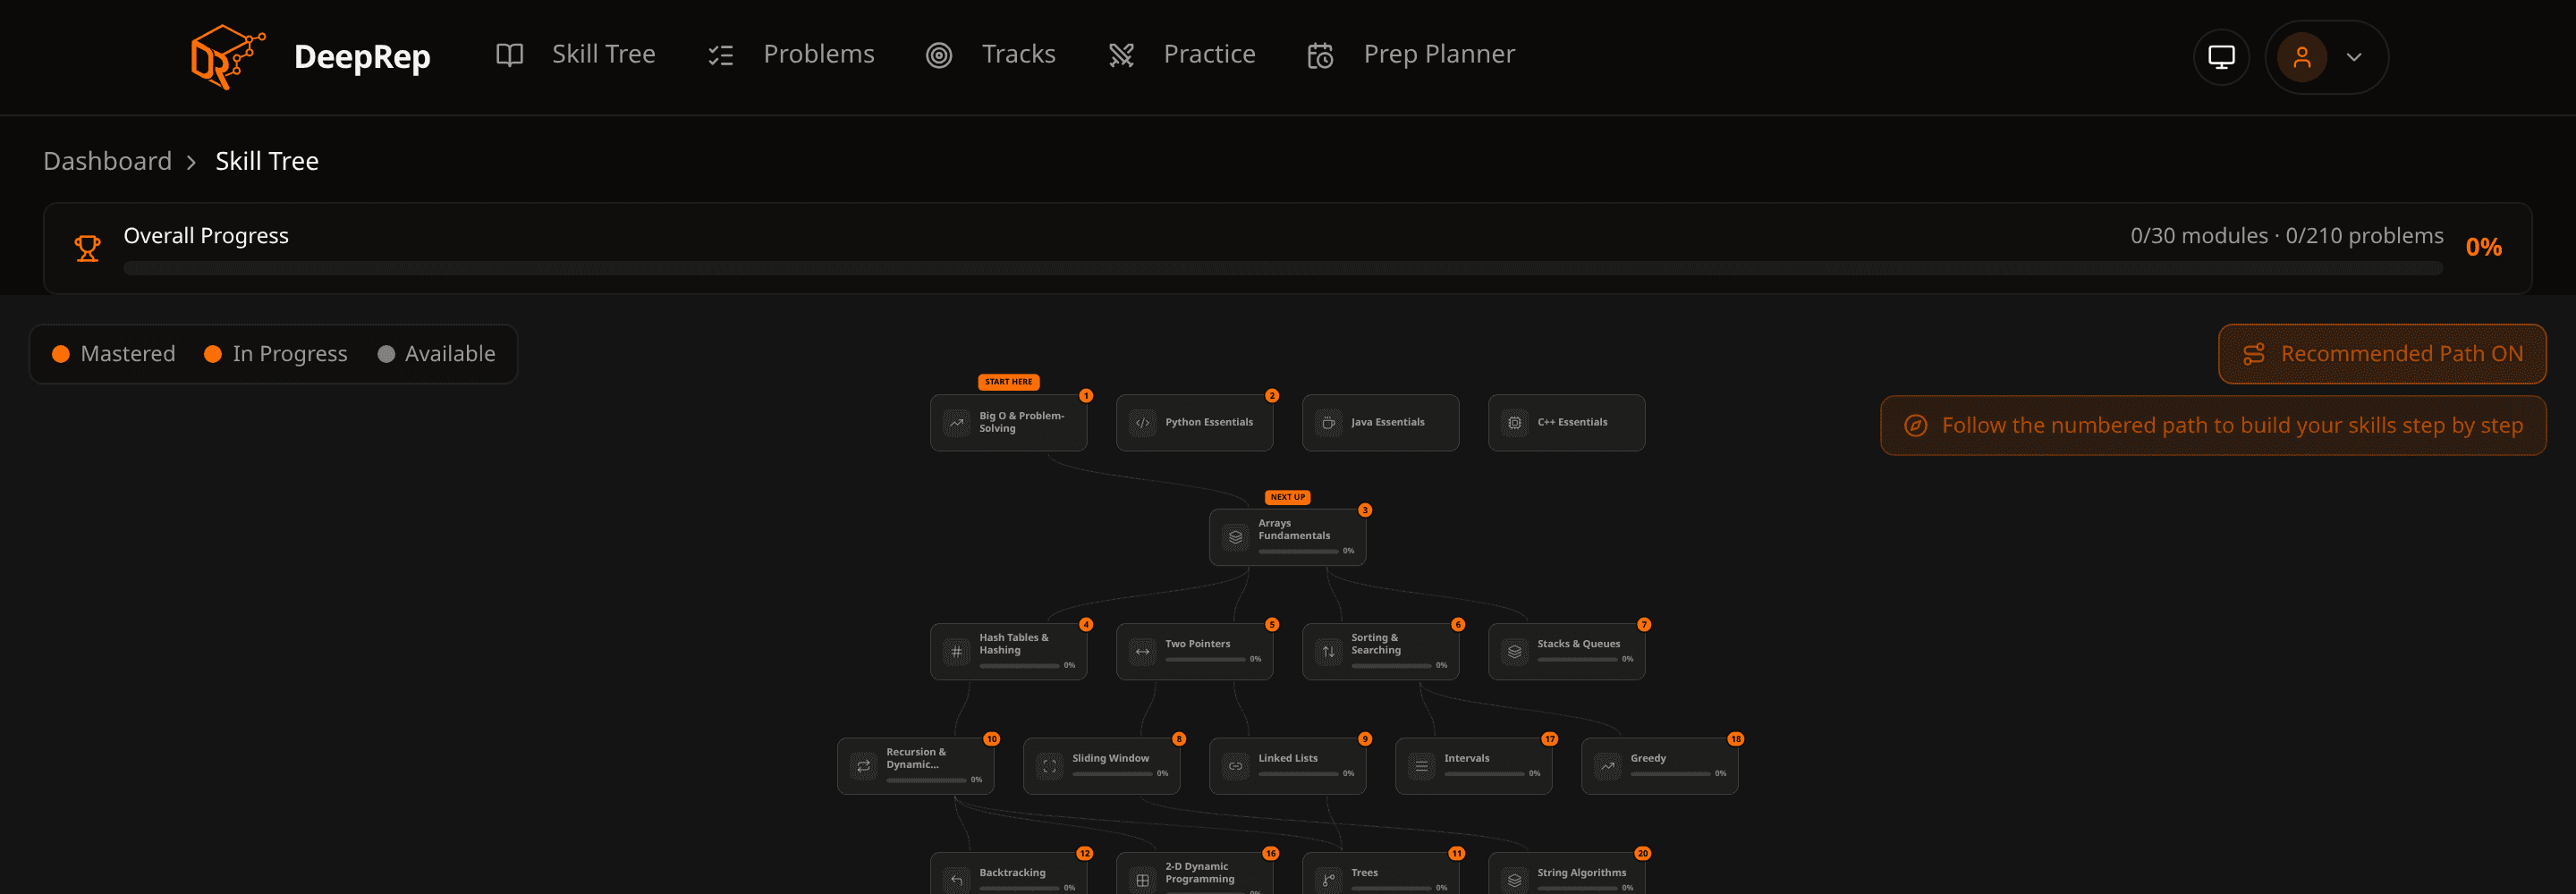This screenshot has width=2576, height=894.
Task: Click the 0/30 modules progress text
Action: 2198,236
